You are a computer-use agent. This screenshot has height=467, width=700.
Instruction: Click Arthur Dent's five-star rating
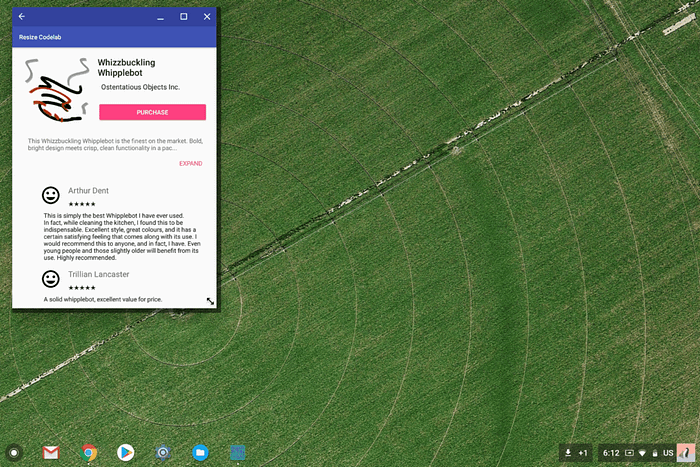(x=82, y=204)
